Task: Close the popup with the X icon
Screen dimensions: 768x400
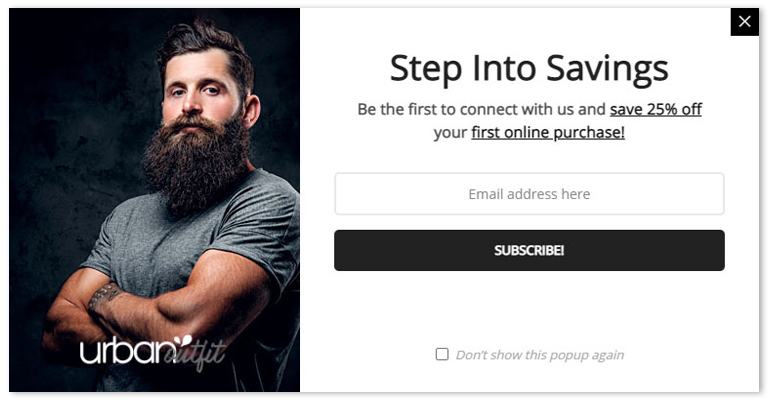Action: pyautogui.click(x=744, y=21)
